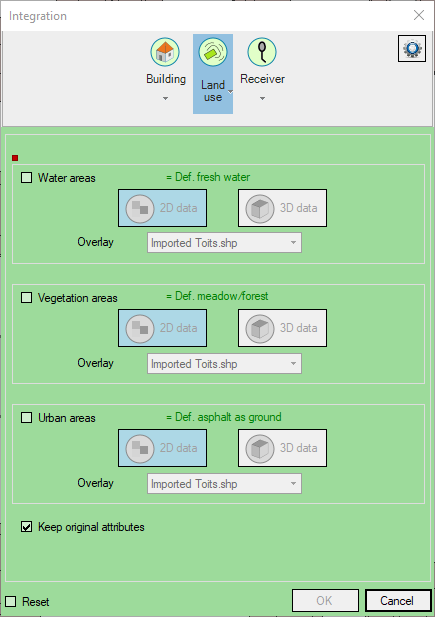
Task: Open the Water areas Overlay dropdown
Action: click(x=224, y=243)
